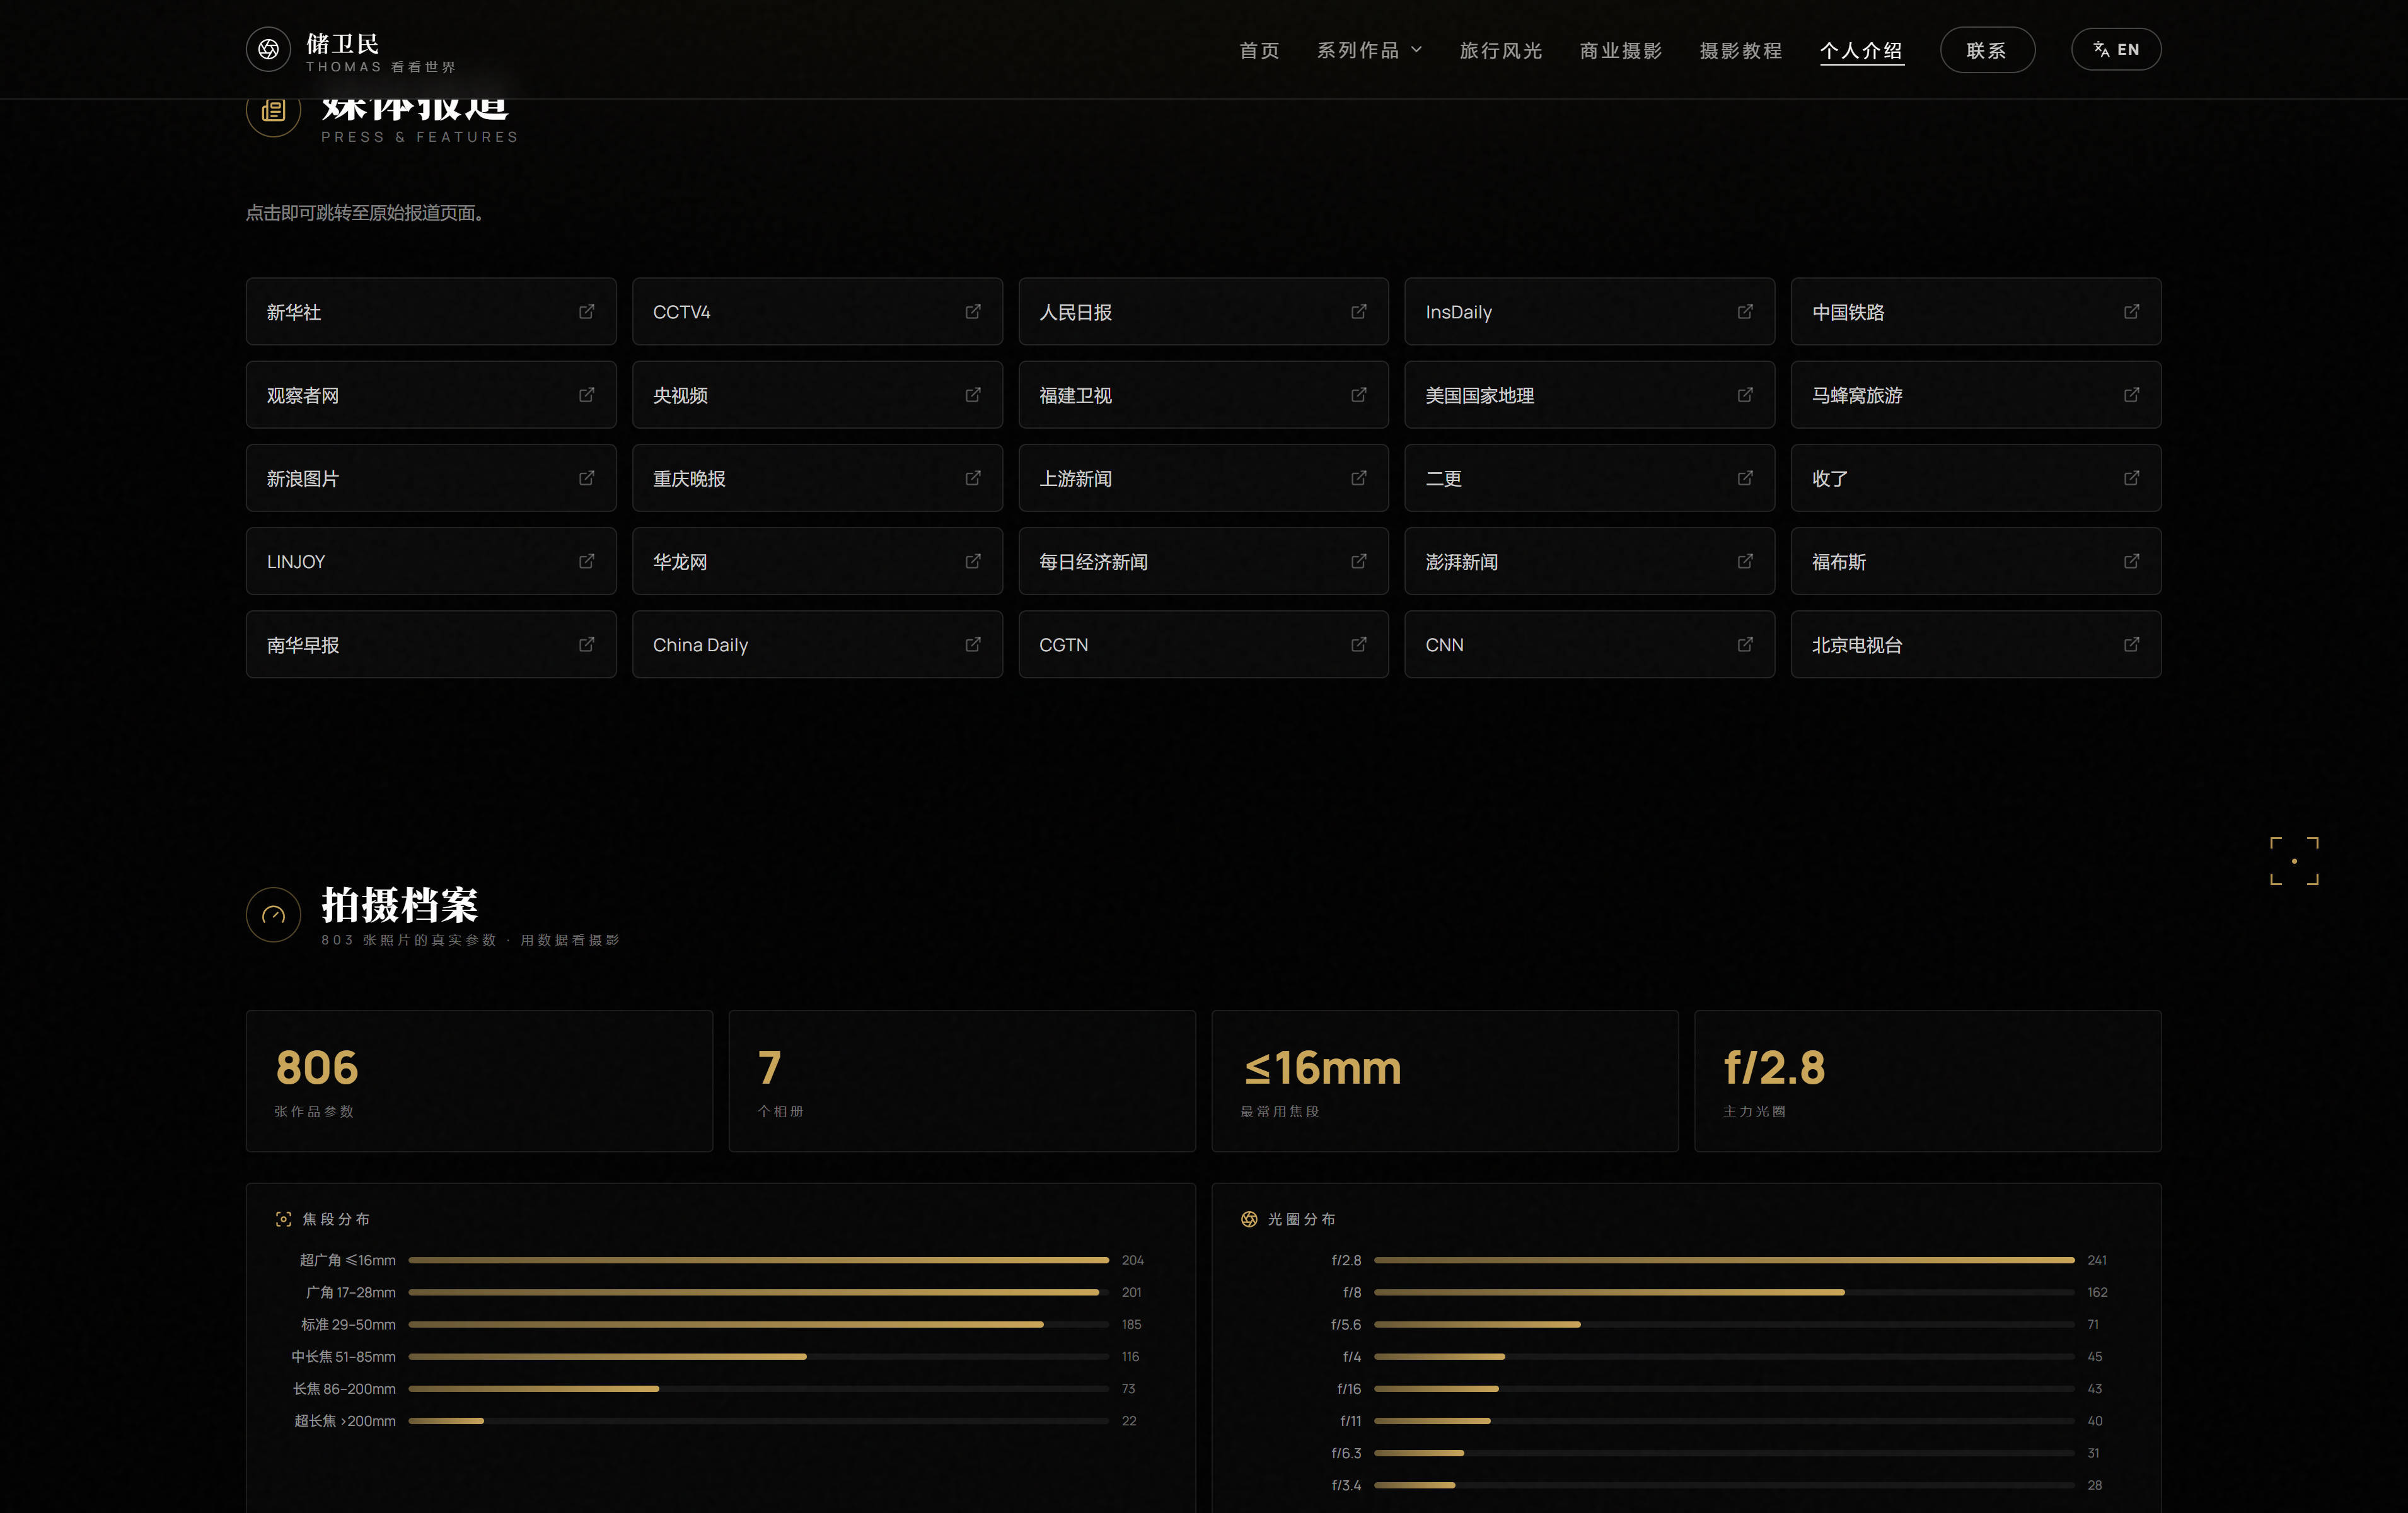Open 旅行风光 navigation item
Viewport: 2408px width, 1513px height.
pyautogui.click(x=1500, y=50)
